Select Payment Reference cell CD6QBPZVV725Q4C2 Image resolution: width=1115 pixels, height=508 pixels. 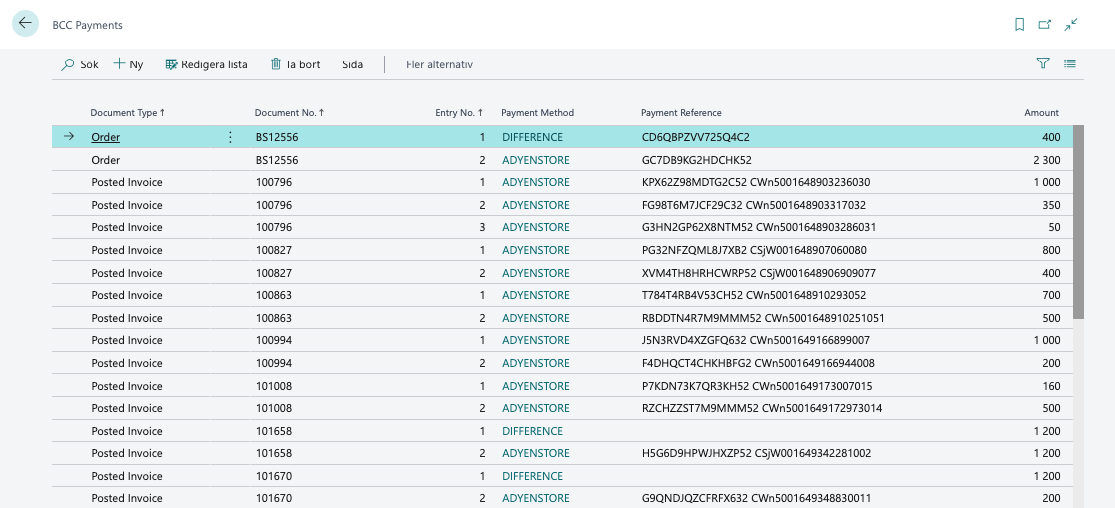695,137
